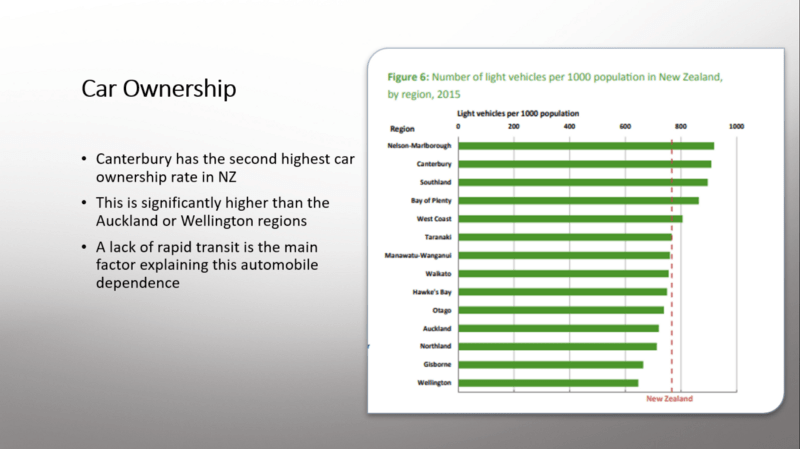800x449 pixels.
Task: Click the "Light vehicles per 1000 population" axis title
Action: tap(518, 114)
